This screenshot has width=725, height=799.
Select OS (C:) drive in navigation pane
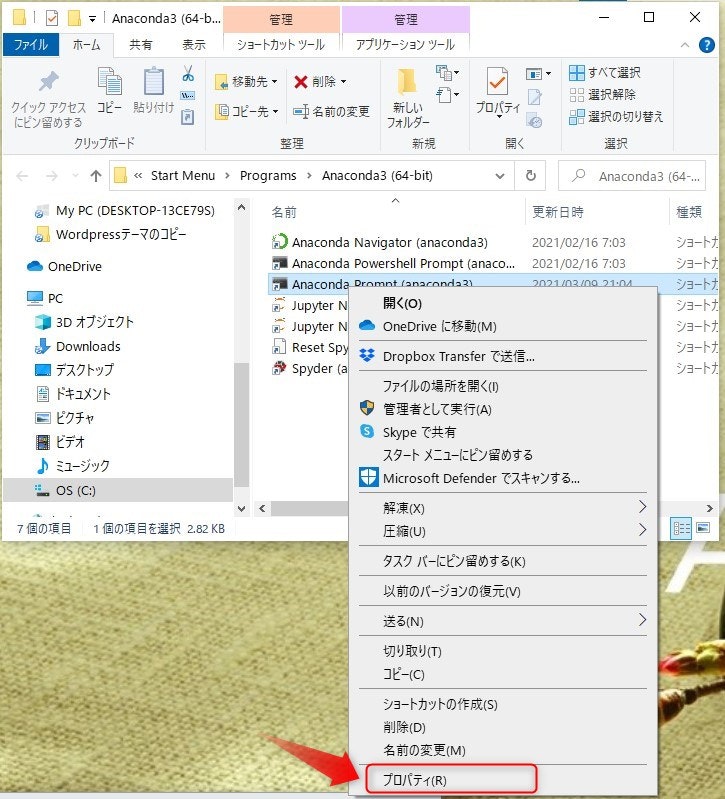[x=118, y=490]
